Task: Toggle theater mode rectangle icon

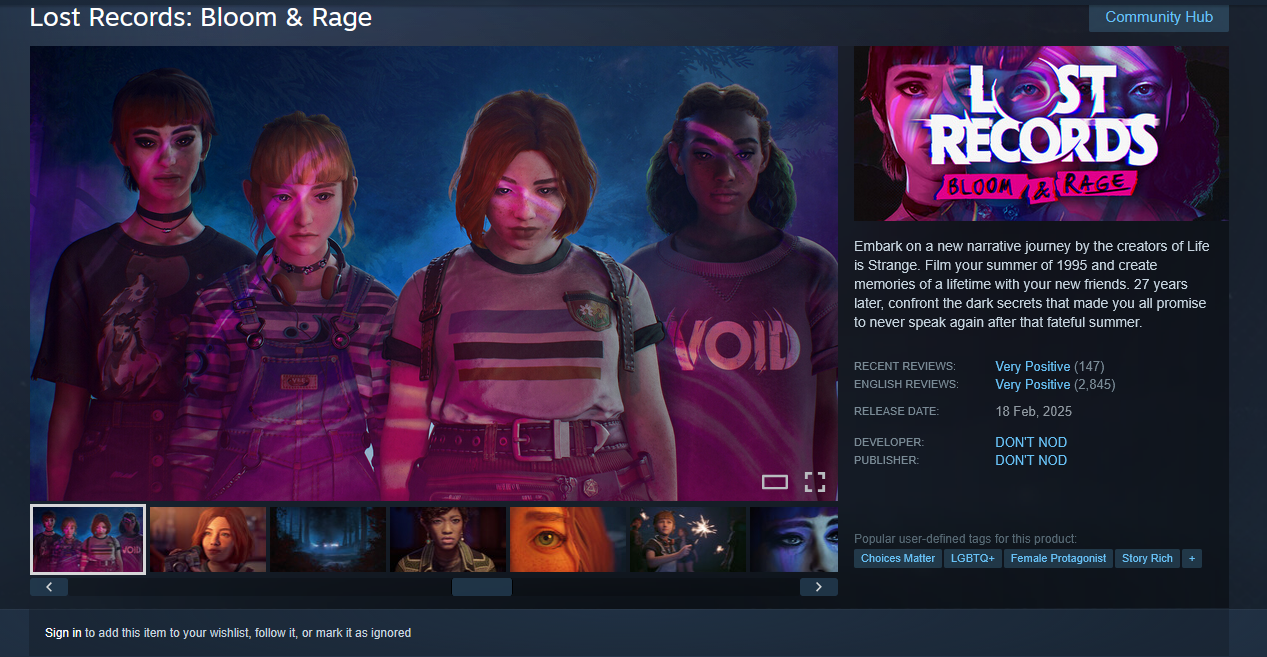Action: coord(775,482)
